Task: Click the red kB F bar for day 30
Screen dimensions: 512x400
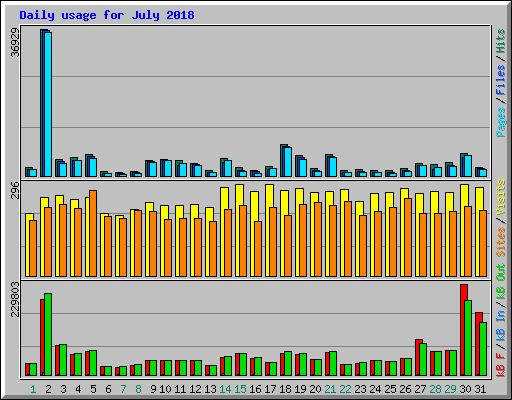Action: [463, 329]
